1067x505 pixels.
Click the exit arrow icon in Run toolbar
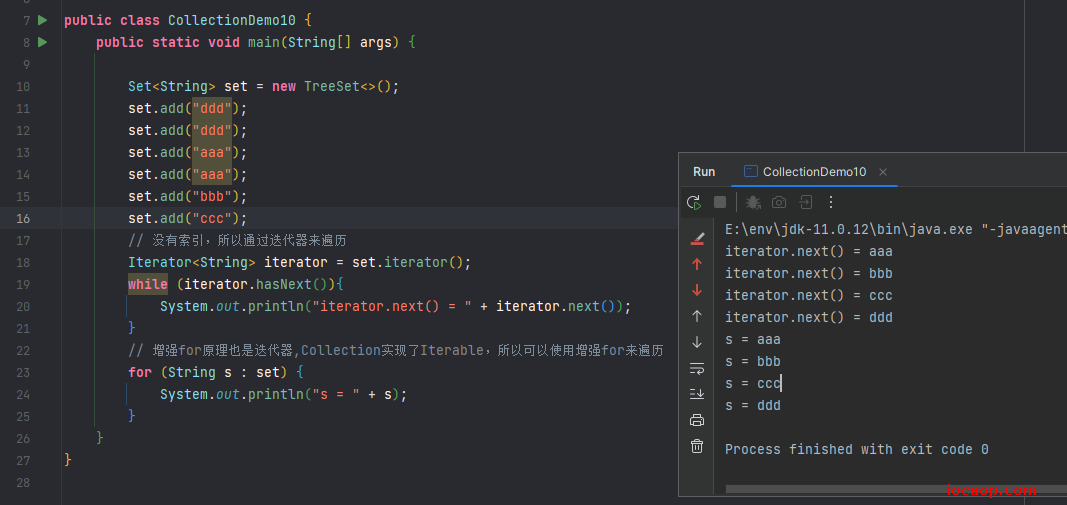[806, 202]
